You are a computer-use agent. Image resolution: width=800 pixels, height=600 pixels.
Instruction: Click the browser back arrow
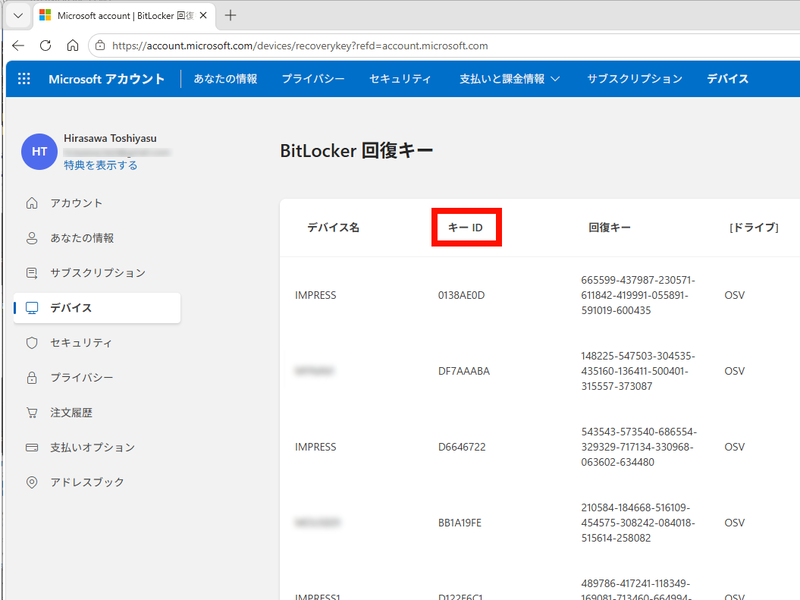tap(18, 46)
